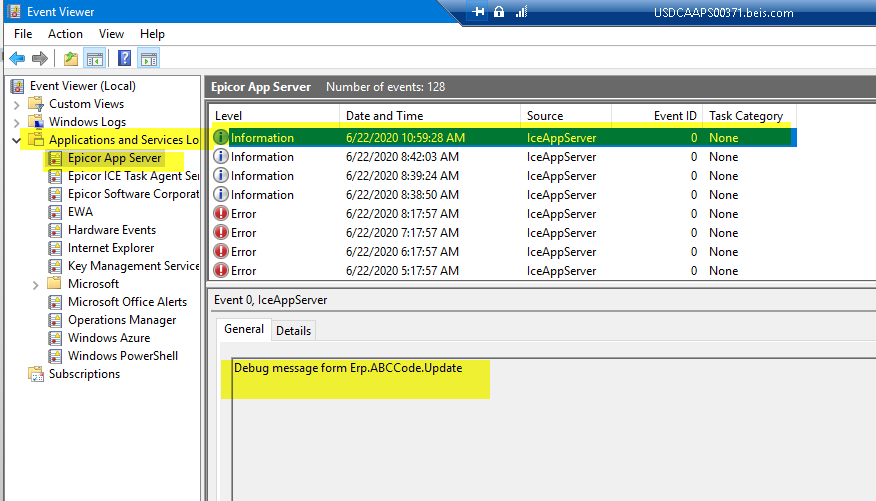Select the Information event at 8:39:24 AM
Image resolution: width=876 pixels, height=501 pixels.
tap(504, 175)
